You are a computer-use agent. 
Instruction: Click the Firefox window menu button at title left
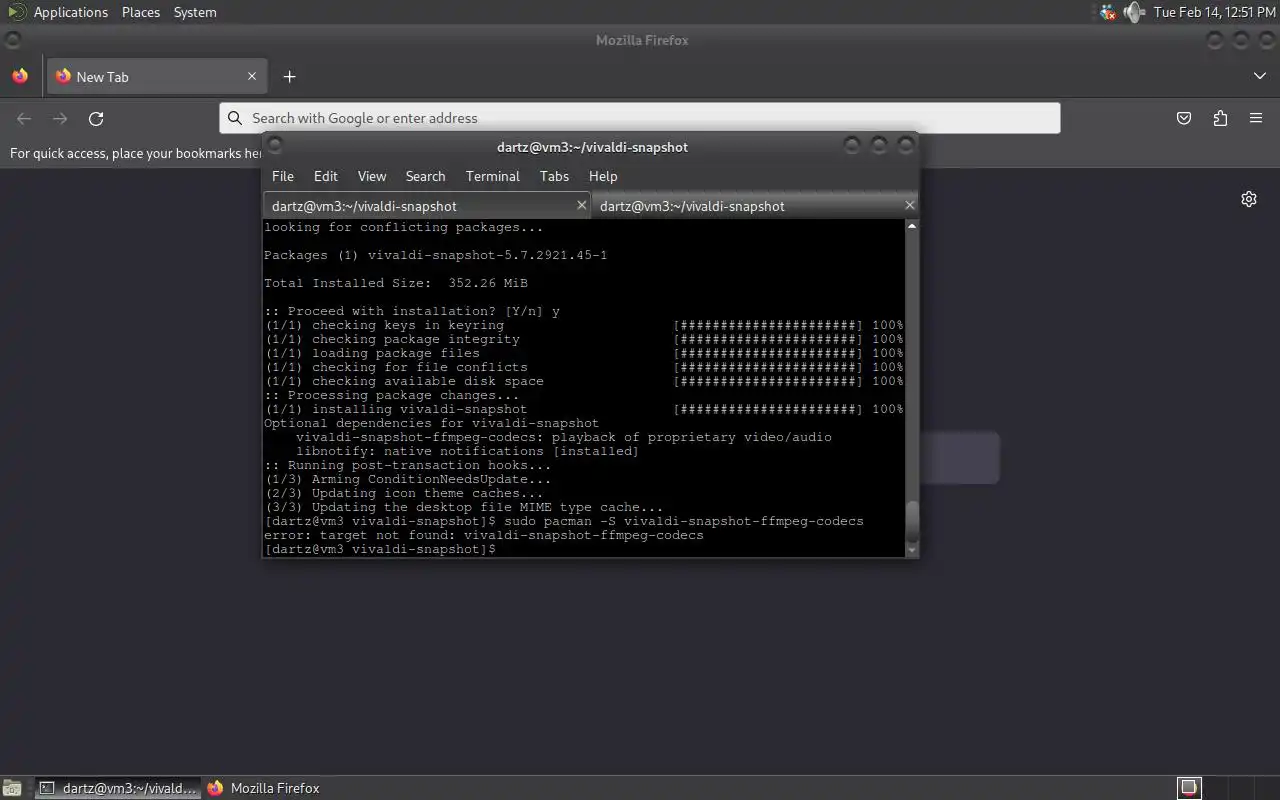13,40
